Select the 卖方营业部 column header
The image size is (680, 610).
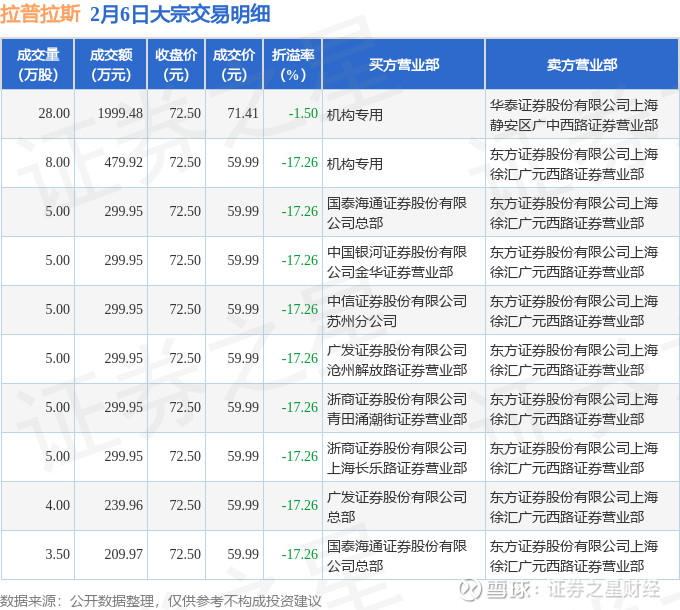click(x=582, y=64)
